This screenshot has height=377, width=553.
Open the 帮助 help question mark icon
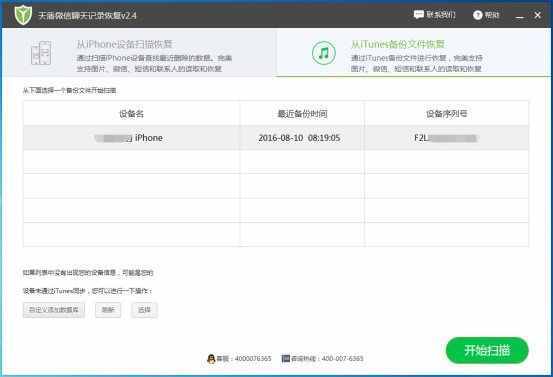(478, 15)
